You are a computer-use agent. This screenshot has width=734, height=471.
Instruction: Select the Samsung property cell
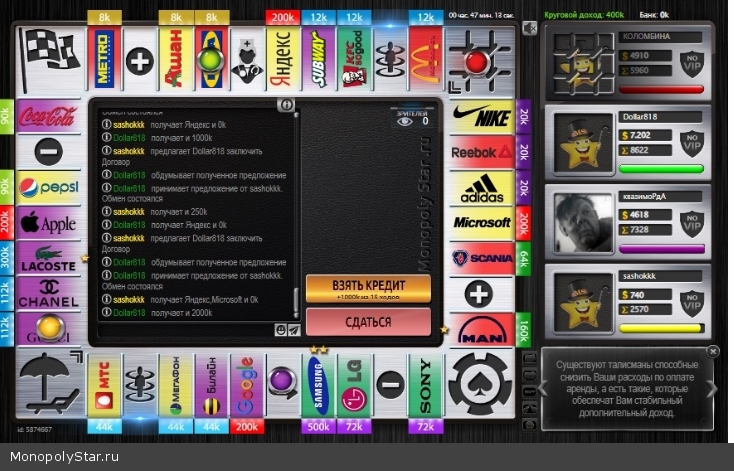pos(318,385)
